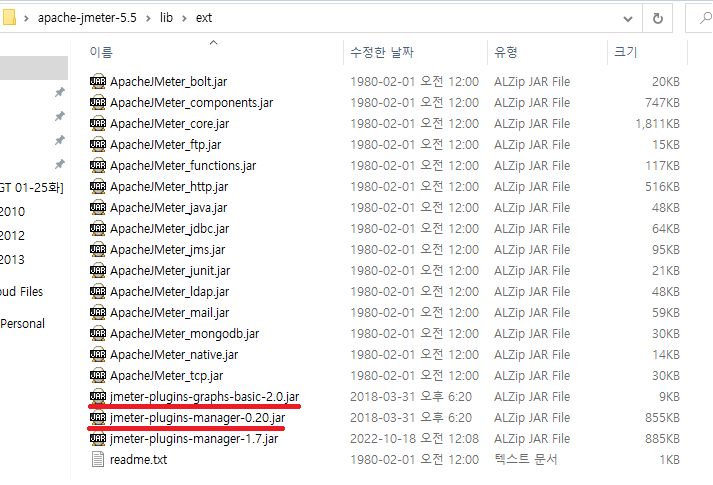Select the jmeter-plugins-graphs-basic-2.0.jar file name
Screen dimensions: 713x485
point(205,397)
